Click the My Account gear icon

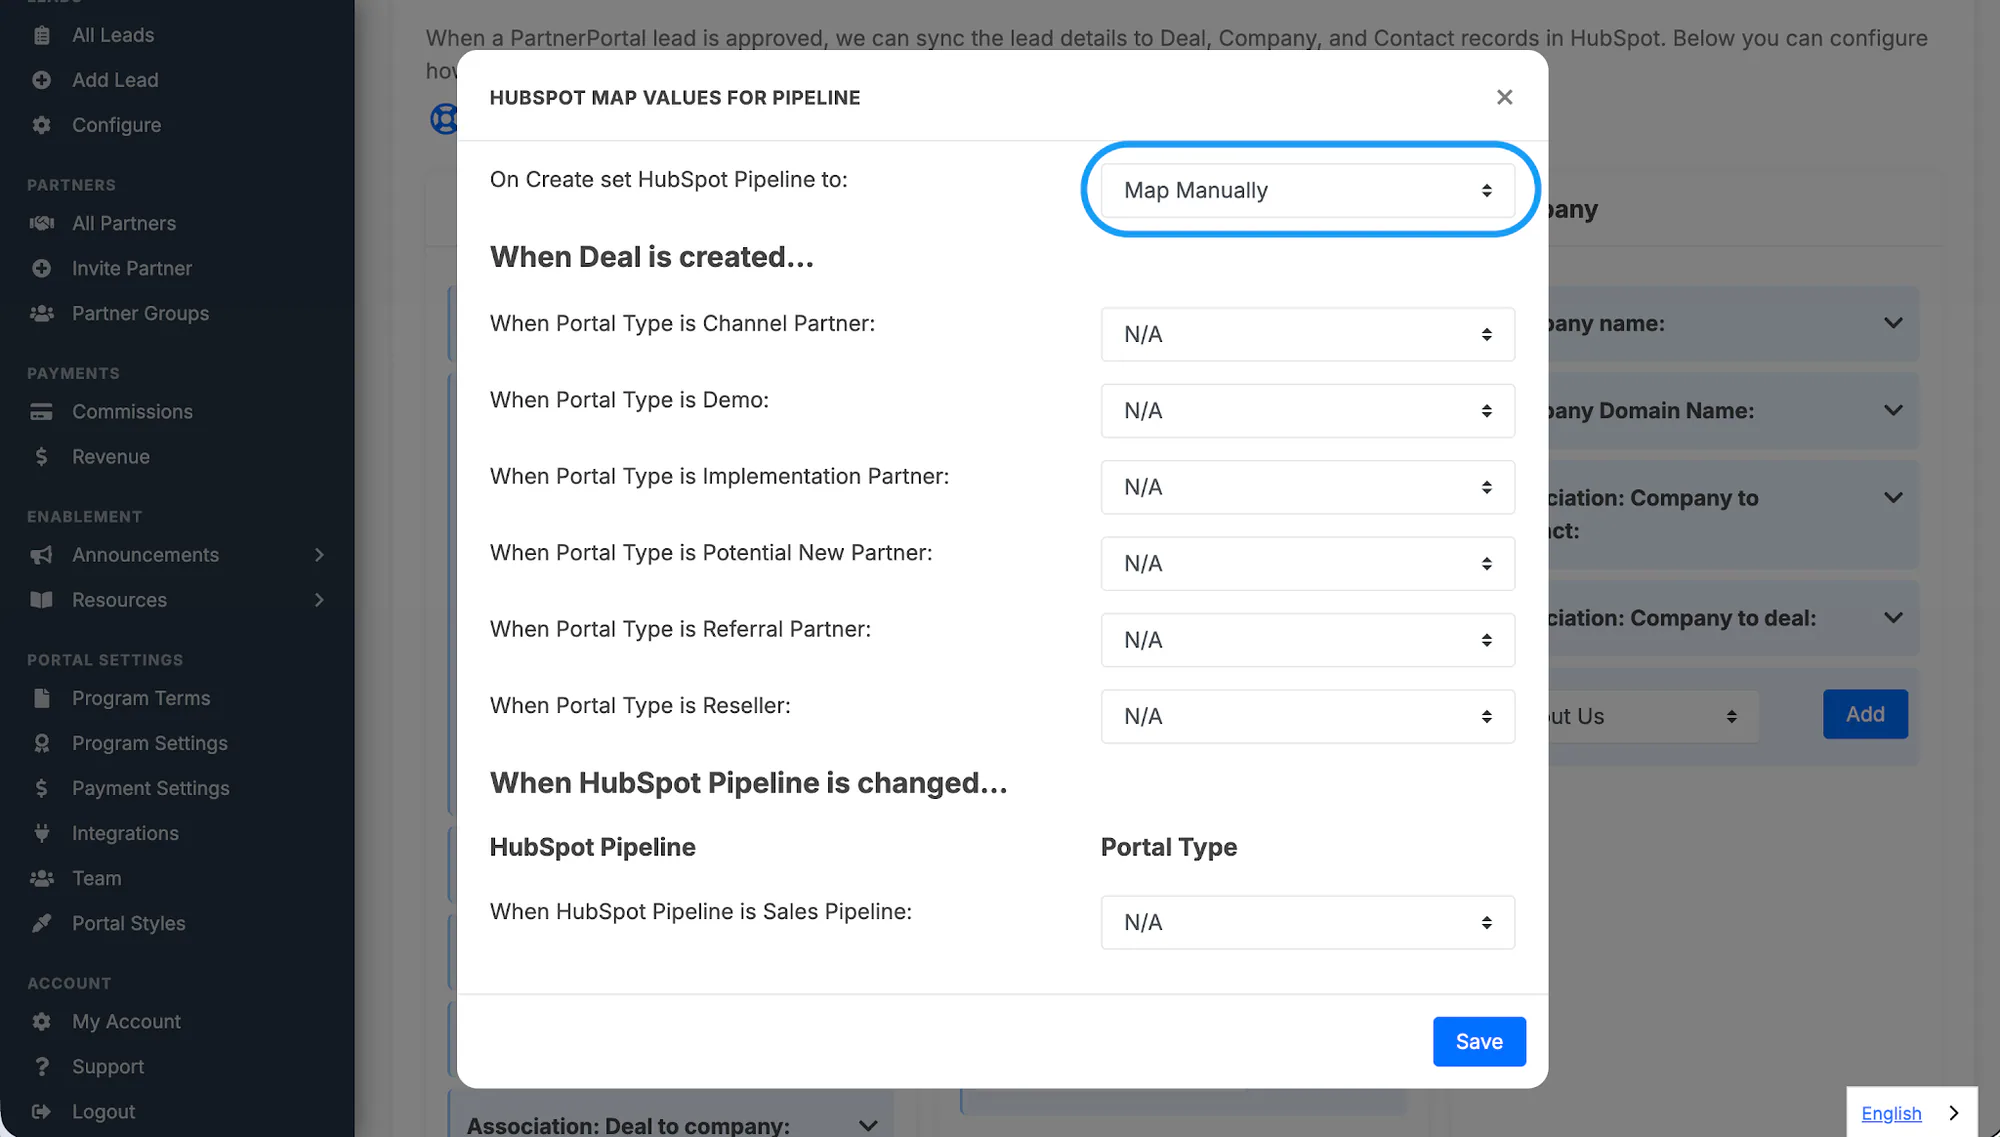pyautogui.click(x=41, y=1021)
